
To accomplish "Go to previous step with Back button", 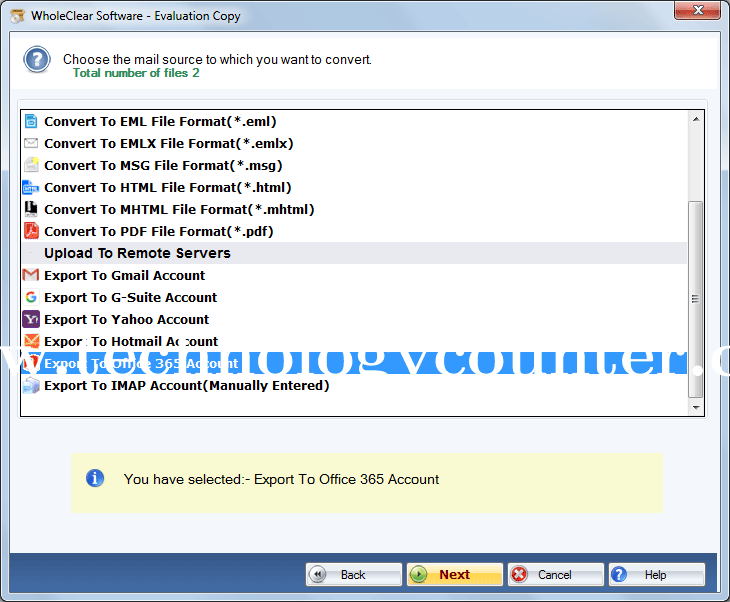I will [x=354, y=575].
